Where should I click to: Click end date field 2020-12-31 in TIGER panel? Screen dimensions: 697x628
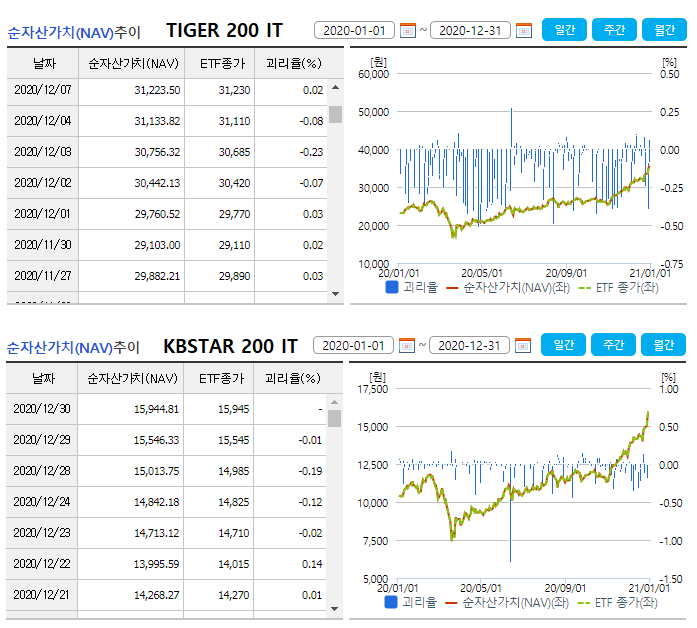point(470,30)
